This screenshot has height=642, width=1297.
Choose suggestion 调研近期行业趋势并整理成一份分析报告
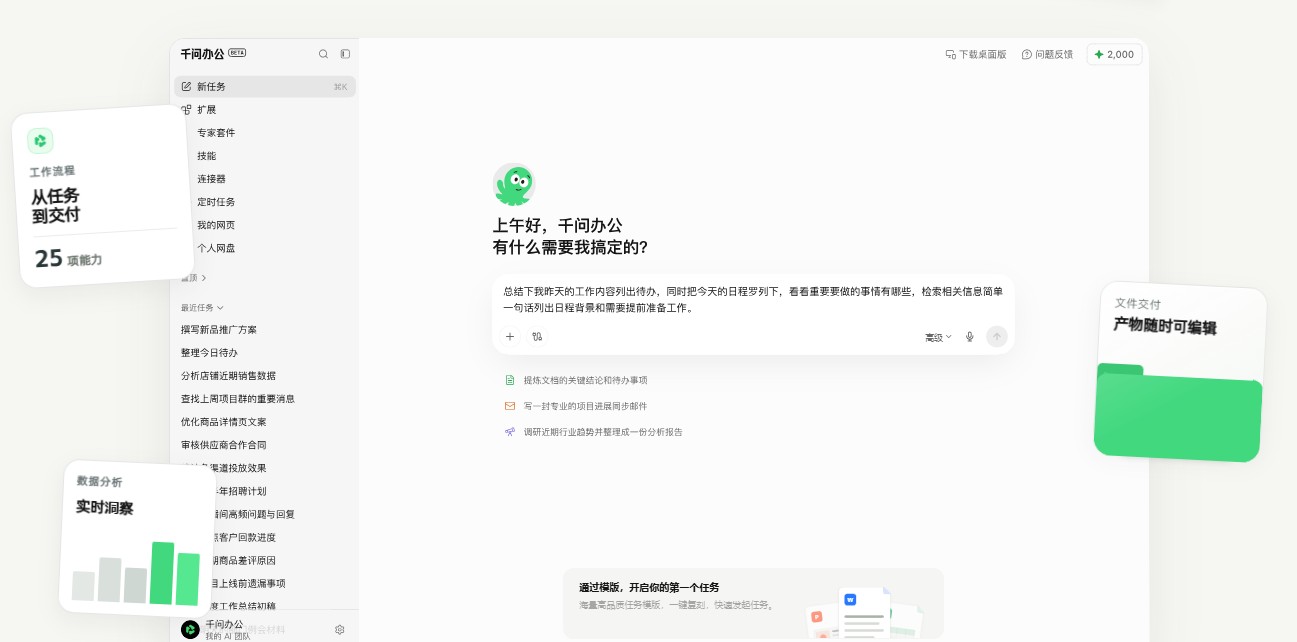click(594, 432)
